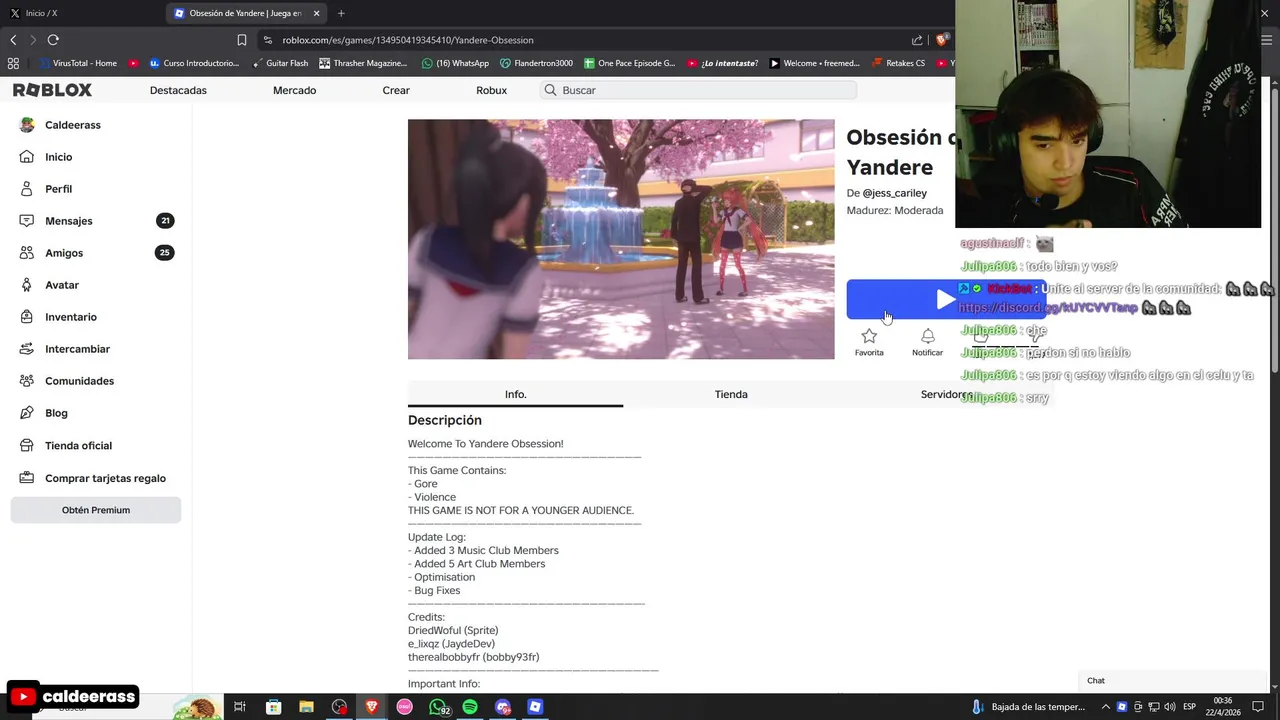1280x720 pixels.
Task: Open the Amigos friends list
Action: coord(64,253)
